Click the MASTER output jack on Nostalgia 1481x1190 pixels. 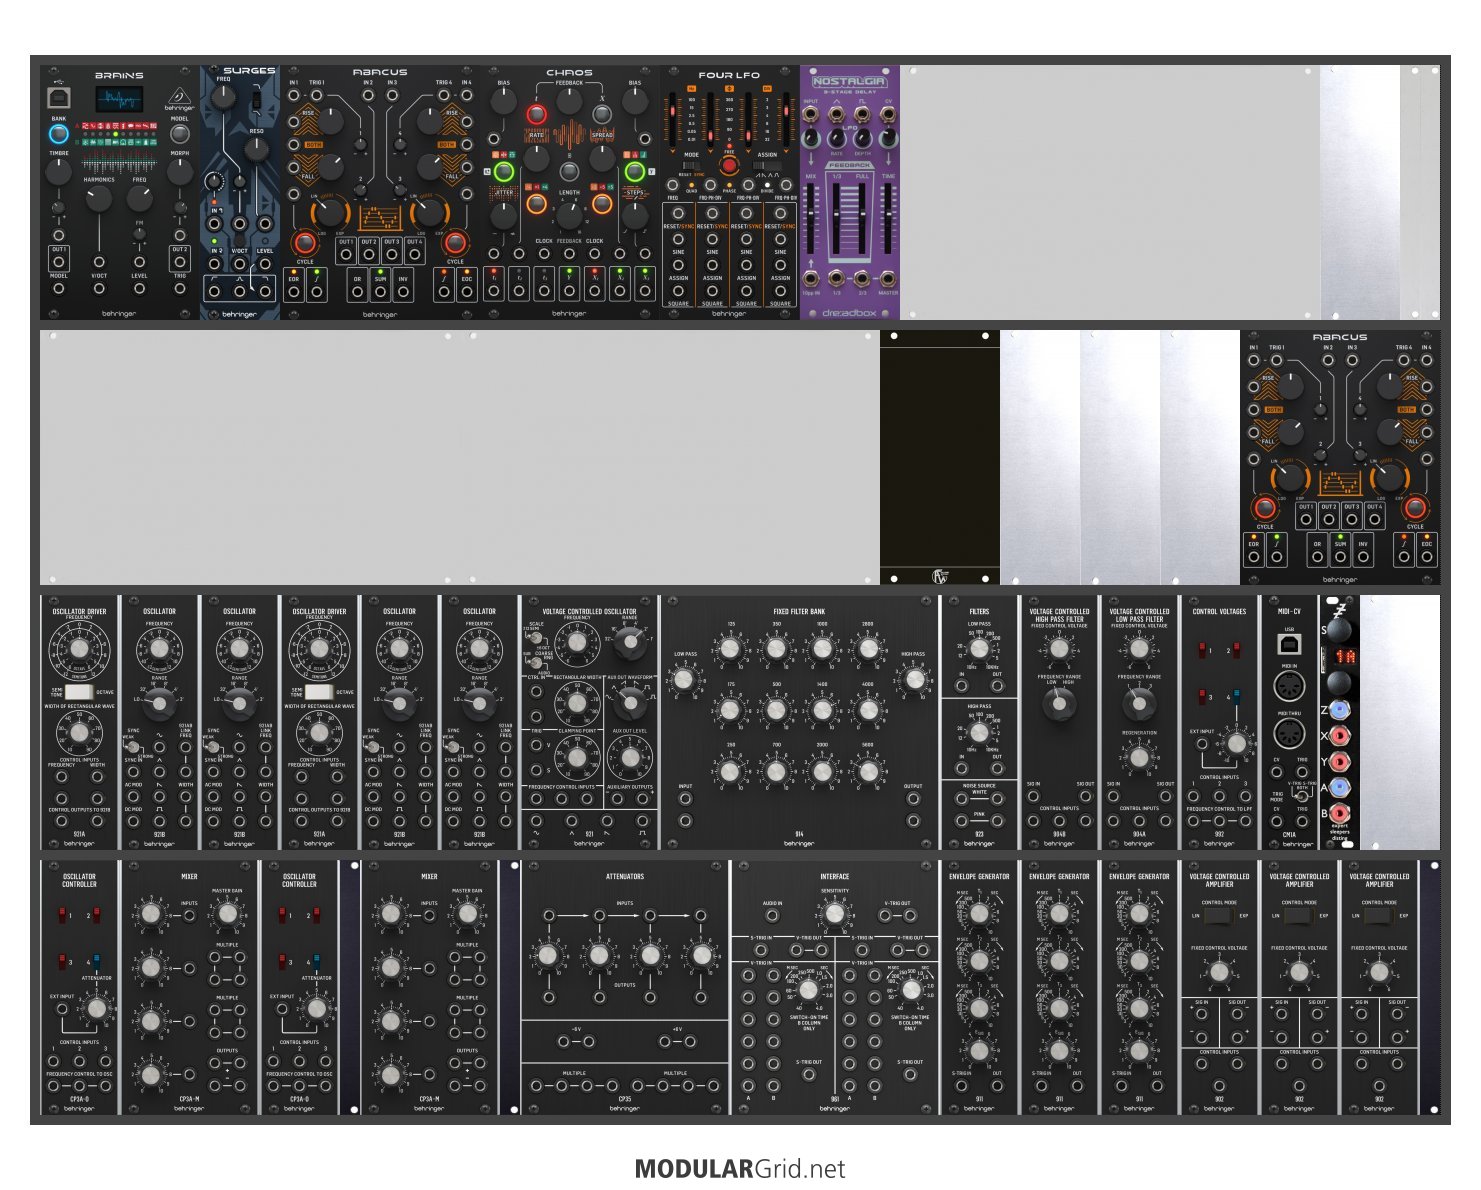(x=887, y=279)
